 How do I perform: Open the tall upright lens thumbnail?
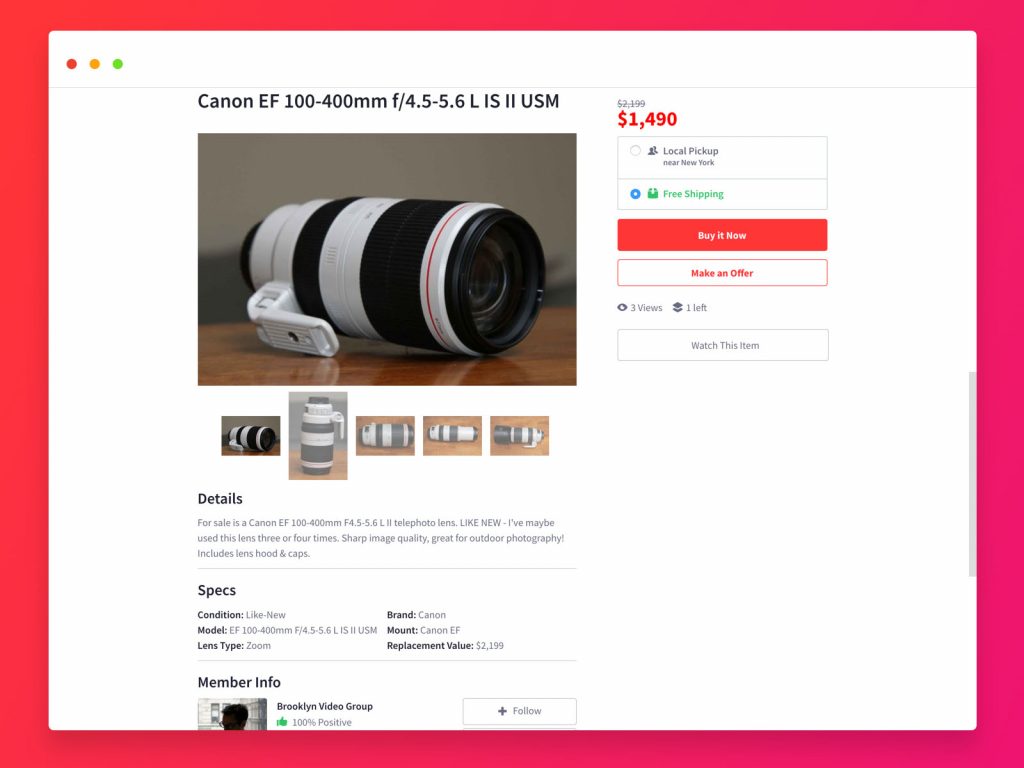(x=318, y=436)
